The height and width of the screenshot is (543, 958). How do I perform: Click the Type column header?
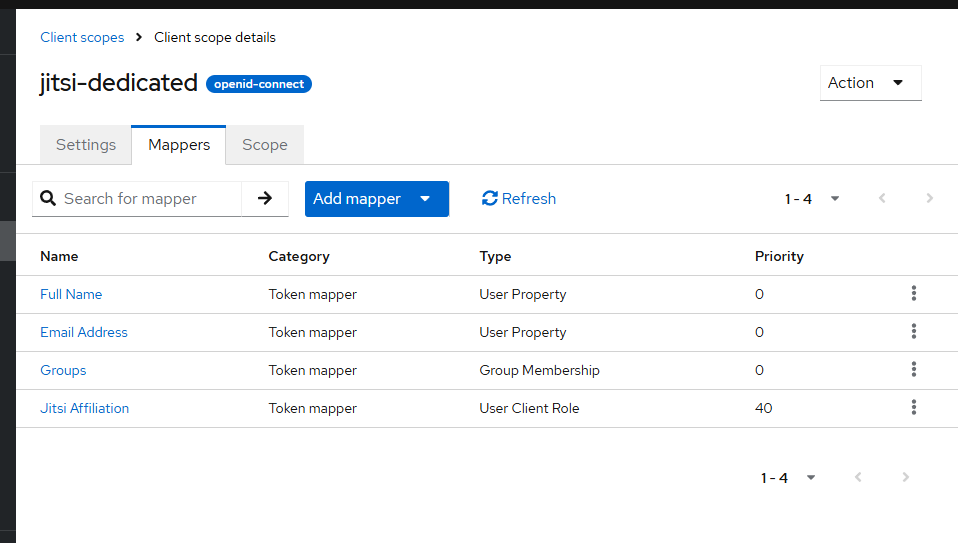pos(495,256)
